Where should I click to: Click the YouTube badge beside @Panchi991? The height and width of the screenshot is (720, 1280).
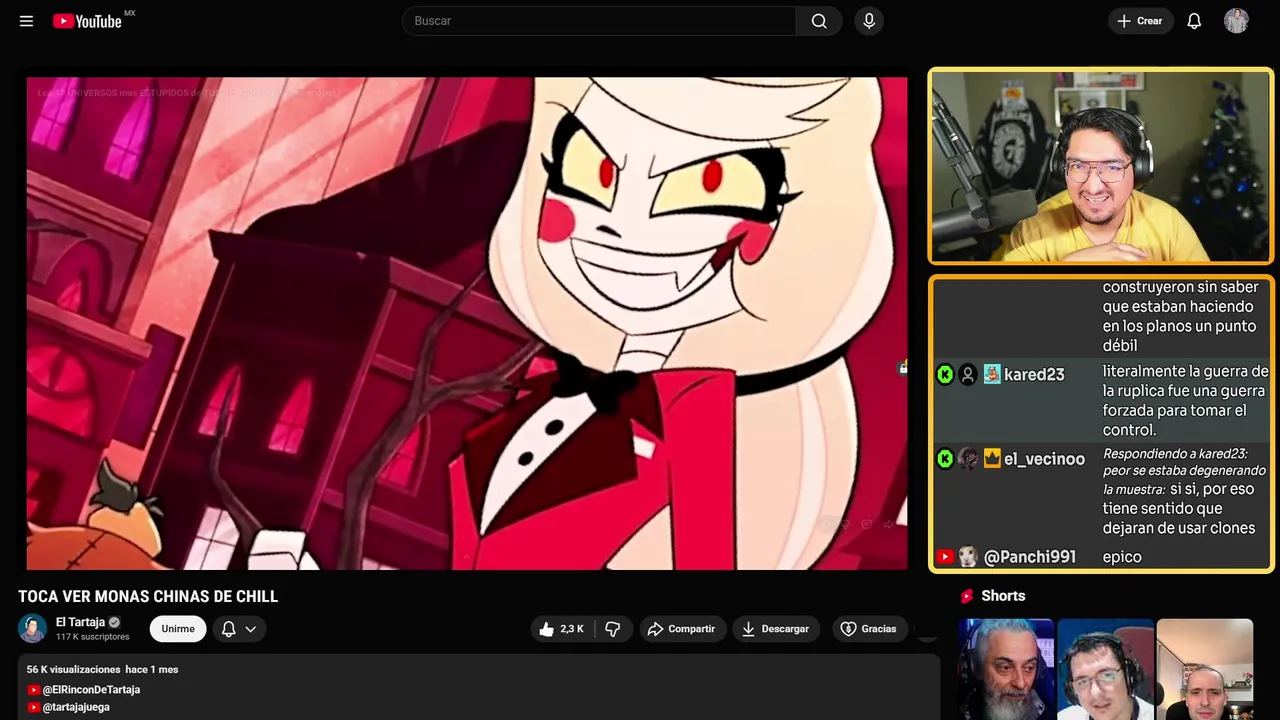click(x=945, y=557)
